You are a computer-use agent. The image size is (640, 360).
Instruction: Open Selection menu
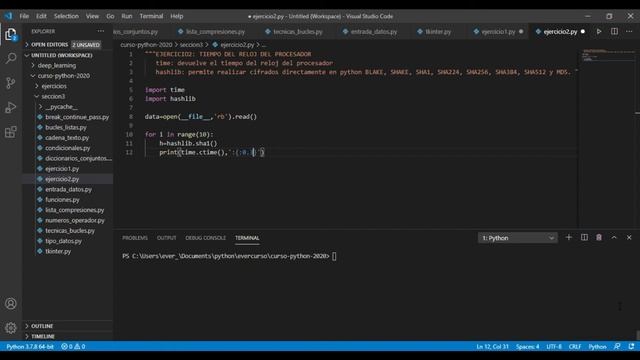[66, 16]
